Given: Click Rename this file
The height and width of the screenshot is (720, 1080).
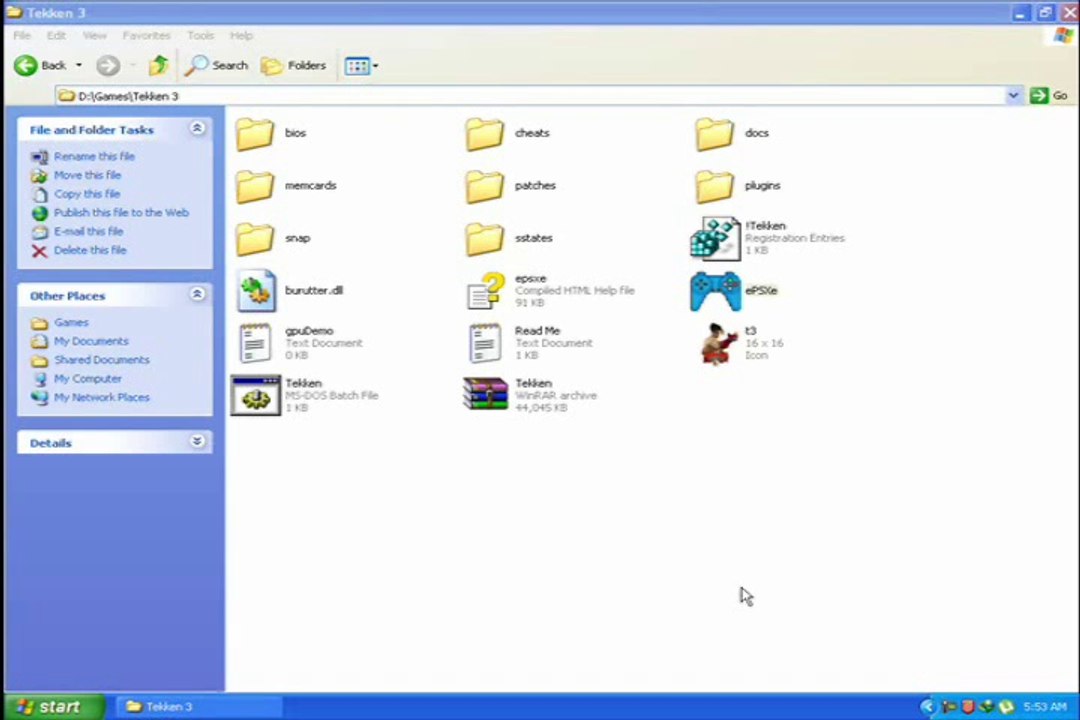Looking at the screenshot, I should tap(94, 156).
